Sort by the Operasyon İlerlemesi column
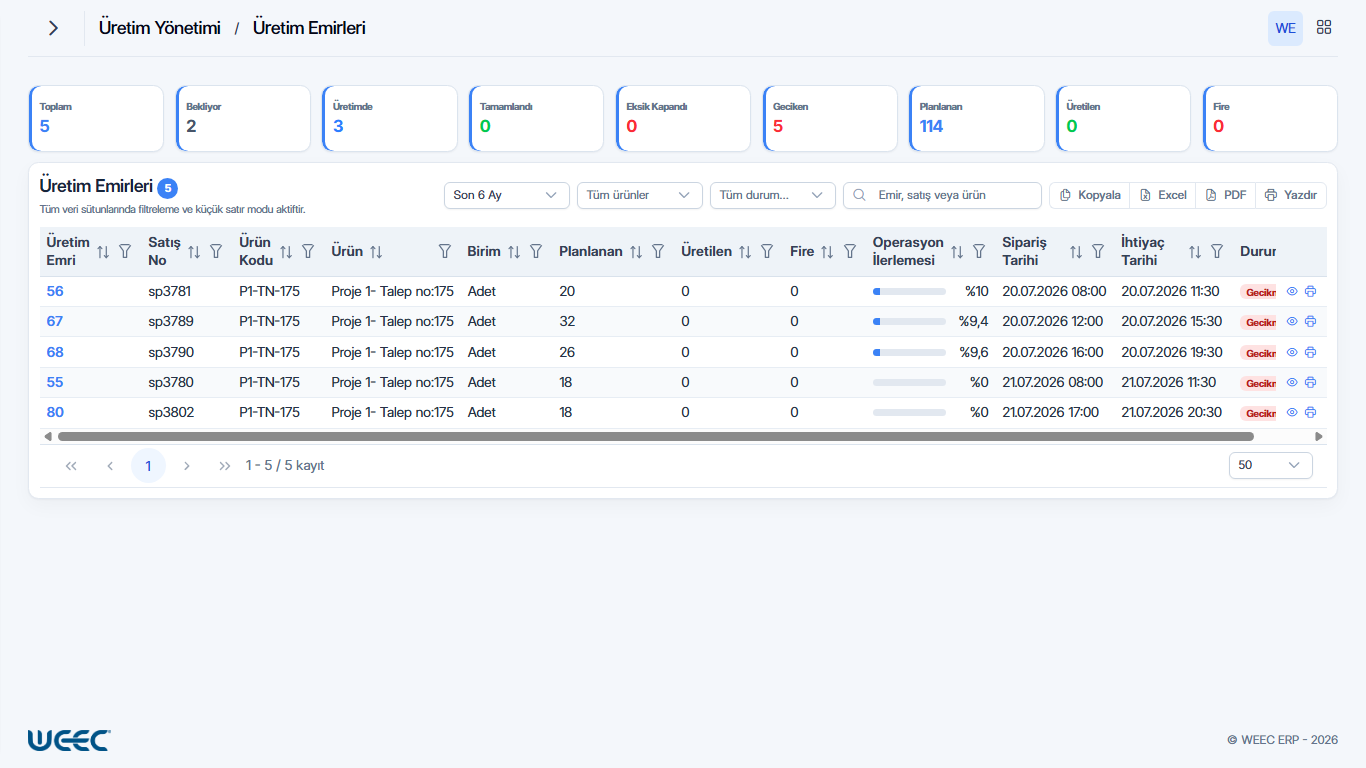The height and width of the screenshot is (768, 1366). tap(957, 252)
